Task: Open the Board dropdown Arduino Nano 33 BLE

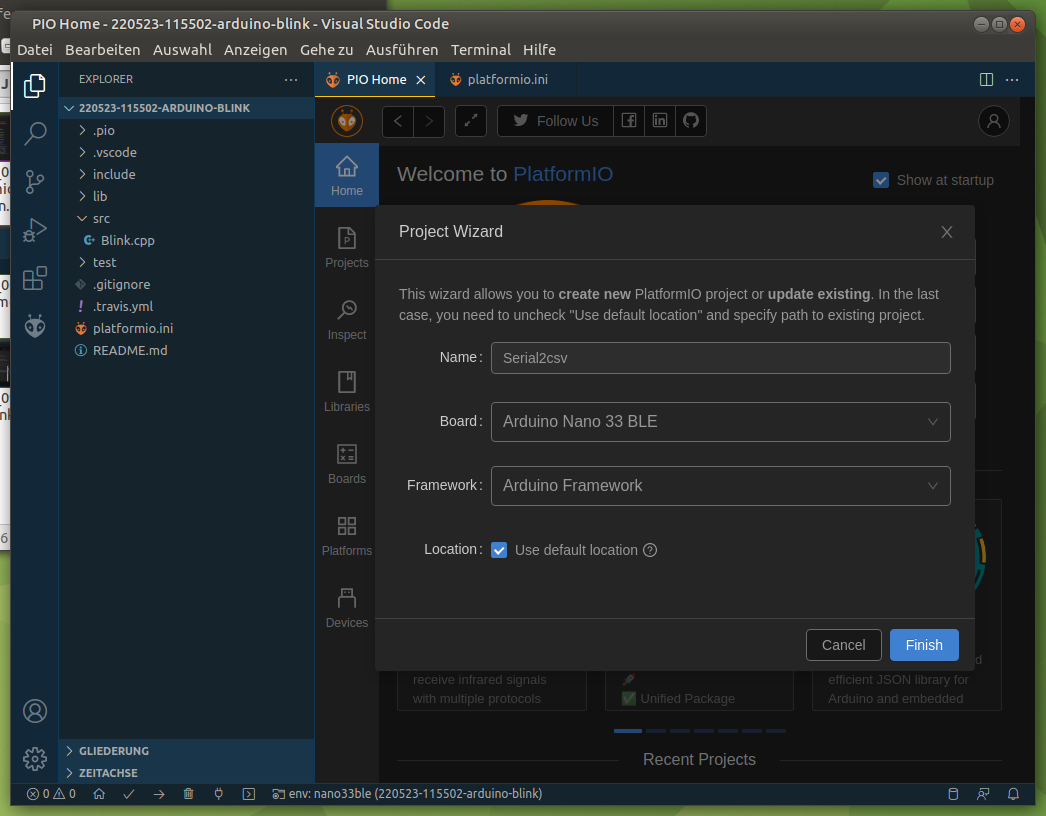Action: (x=720, y=422)
